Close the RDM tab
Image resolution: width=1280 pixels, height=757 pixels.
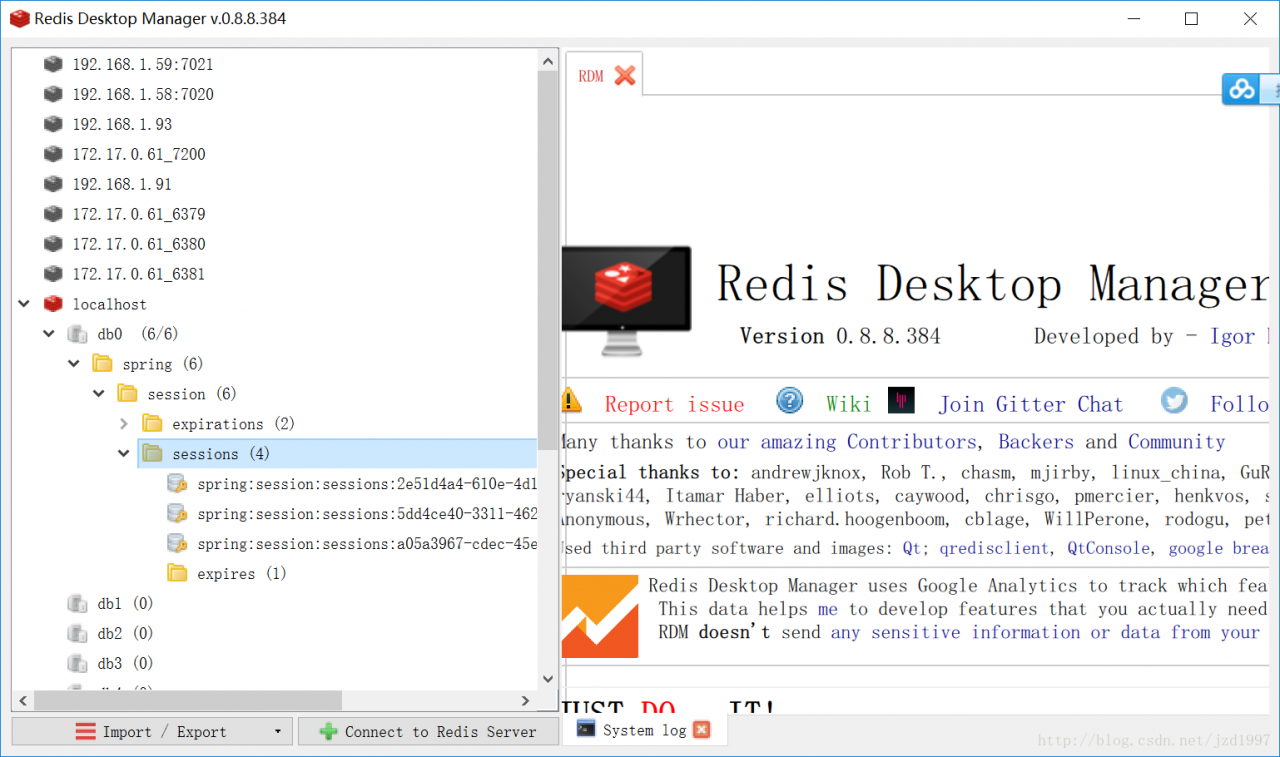(x=625, y=76)
